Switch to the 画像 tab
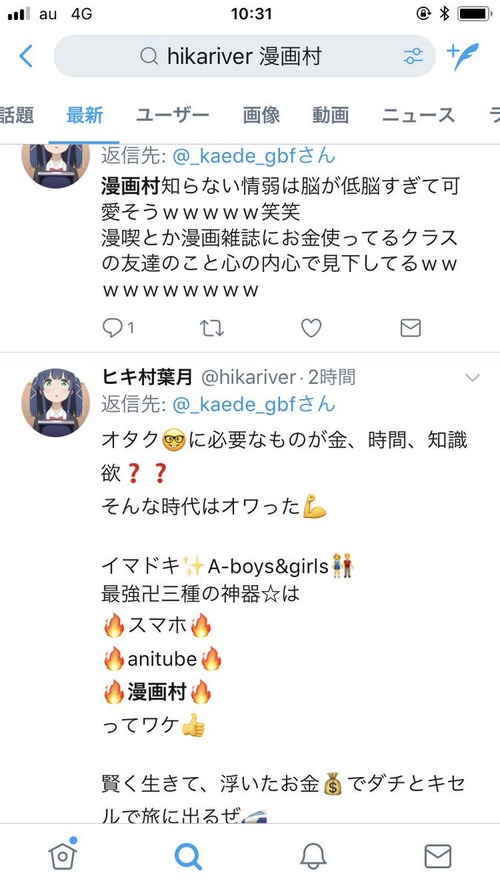The width and height of the screenshot is (500, 889). click(261, 115)
